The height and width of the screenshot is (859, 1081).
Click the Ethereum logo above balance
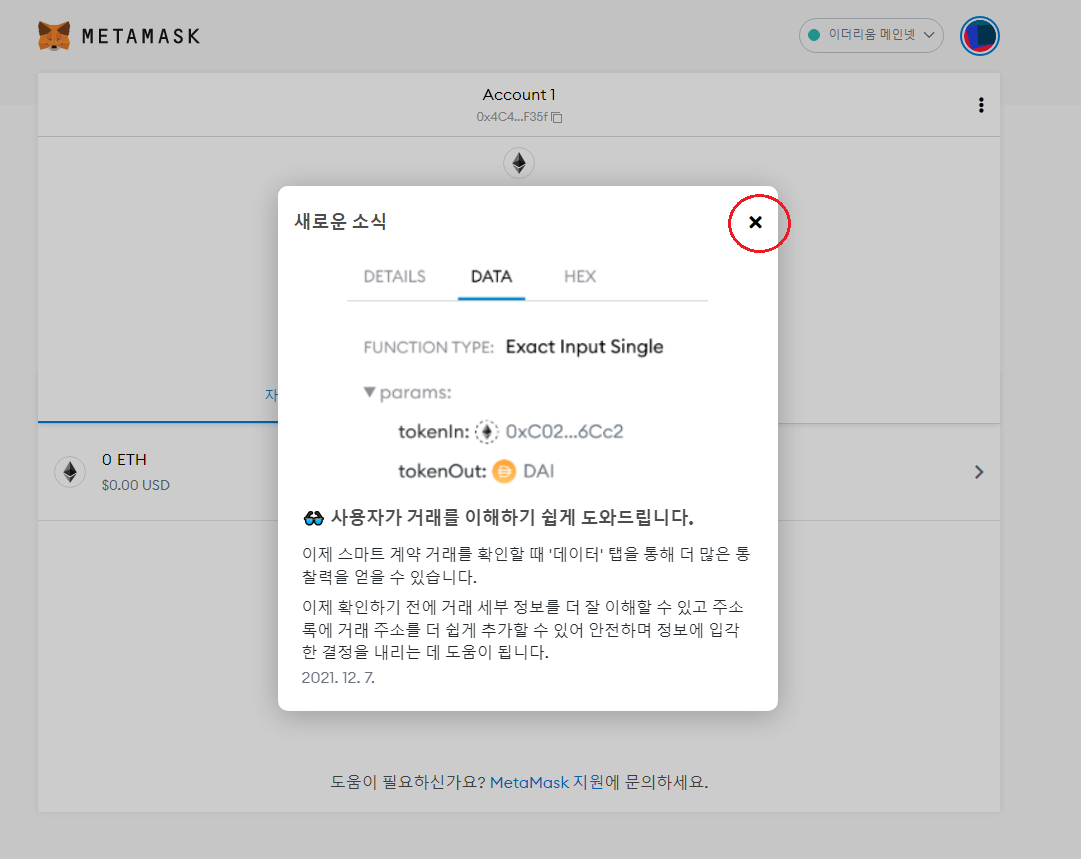(518, 163)
